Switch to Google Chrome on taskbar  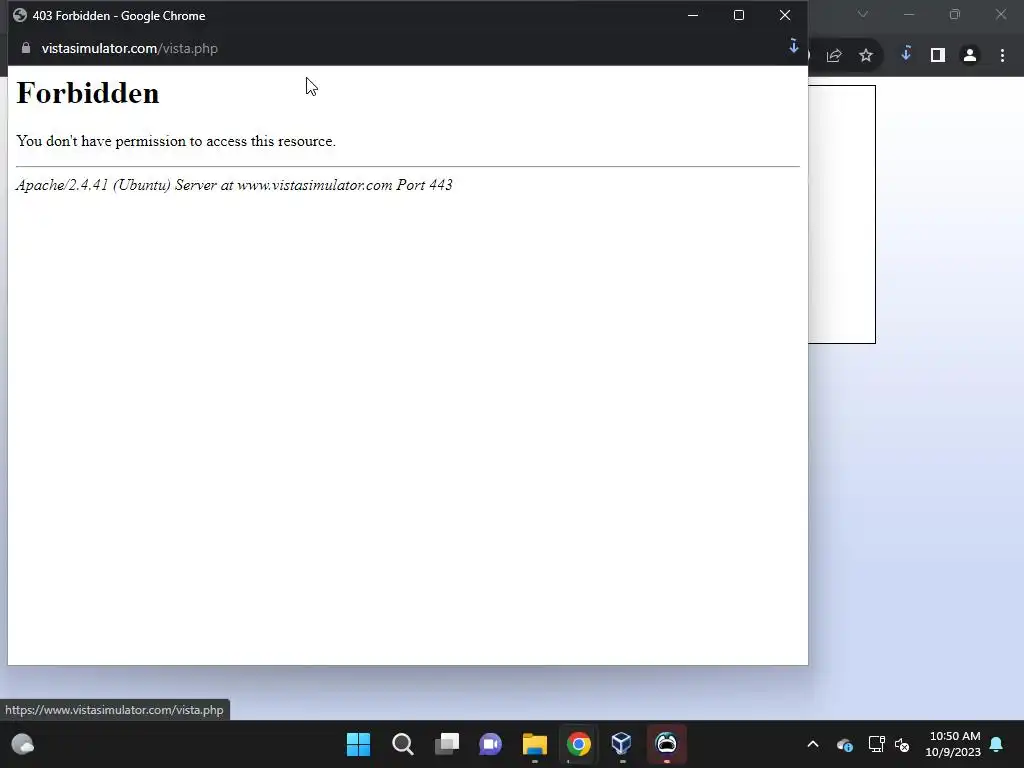pyautogui.click(x=579, y=744)
